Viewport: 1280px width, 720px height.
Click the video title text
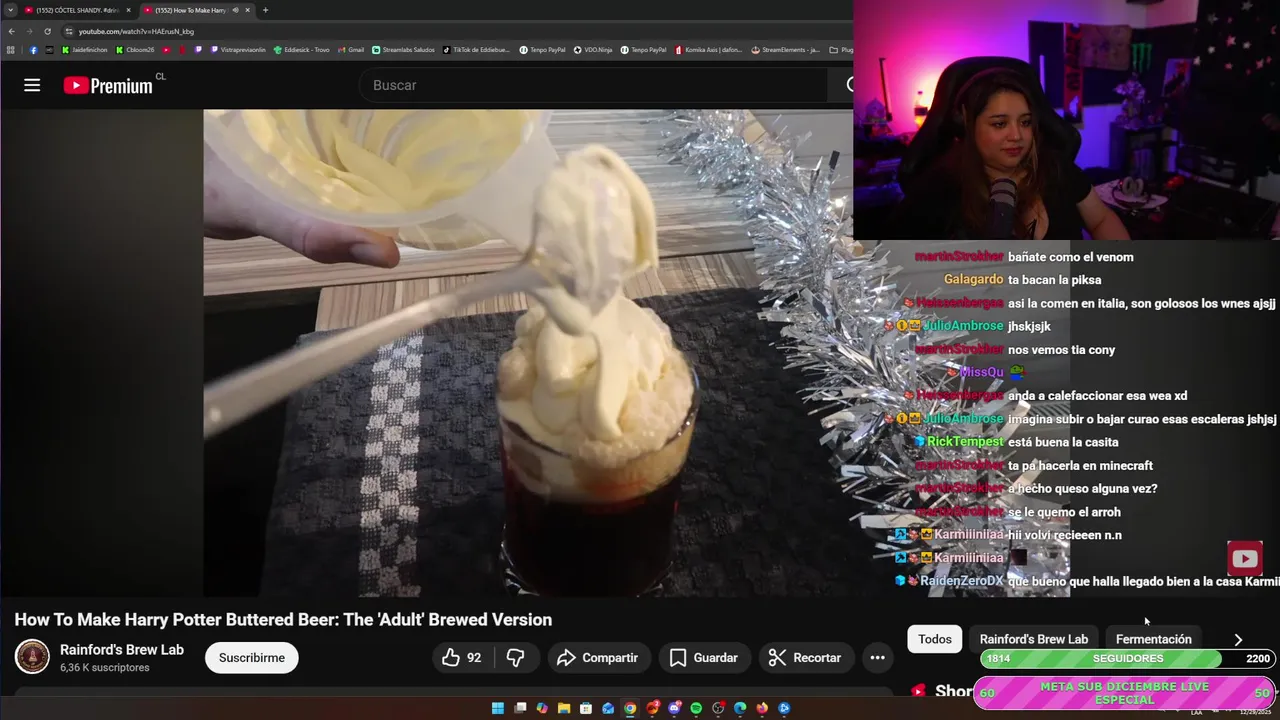click(x=283, y=619)
